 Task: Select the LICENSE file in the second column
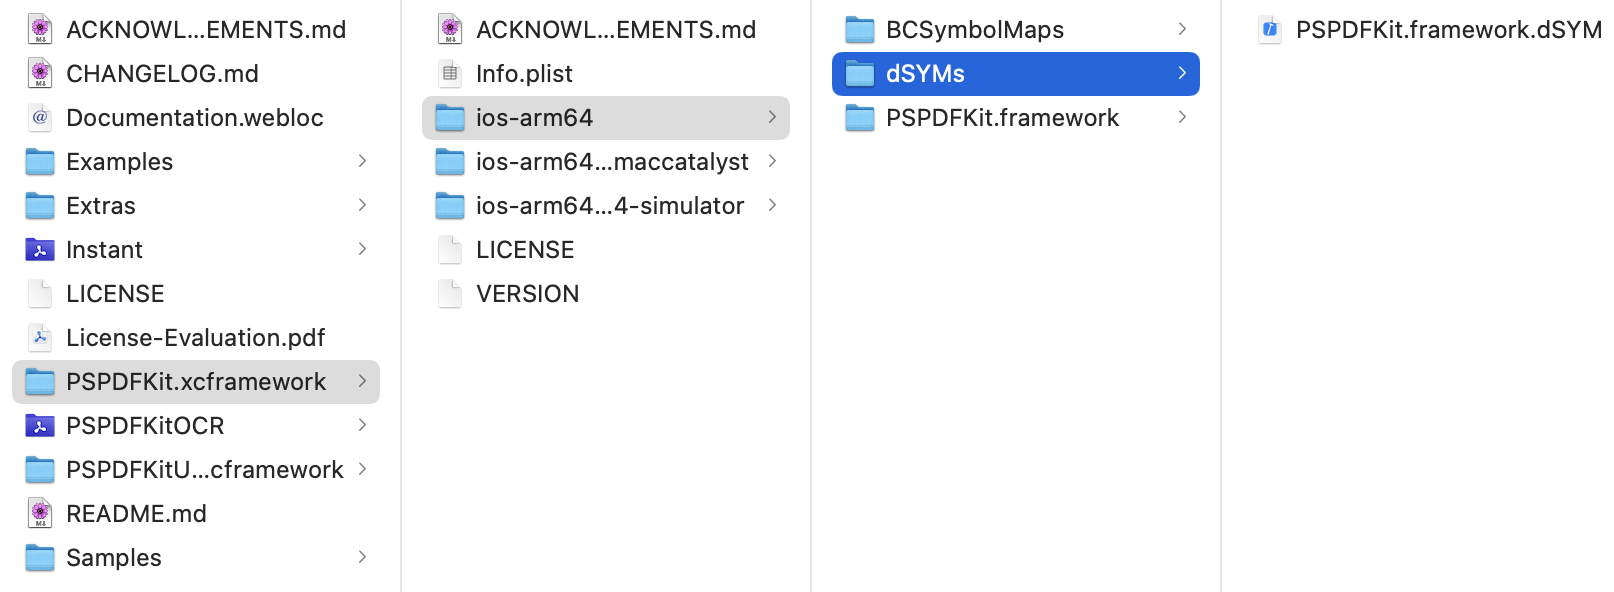coord(524,249)
